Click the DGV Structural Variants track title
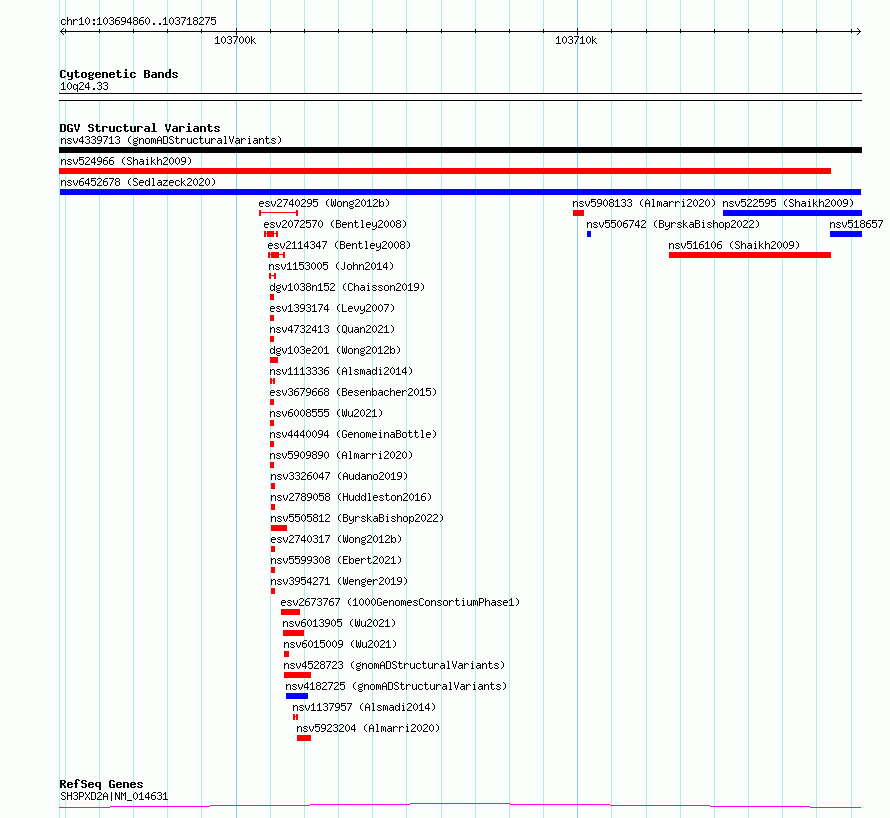 coord(140,128)
